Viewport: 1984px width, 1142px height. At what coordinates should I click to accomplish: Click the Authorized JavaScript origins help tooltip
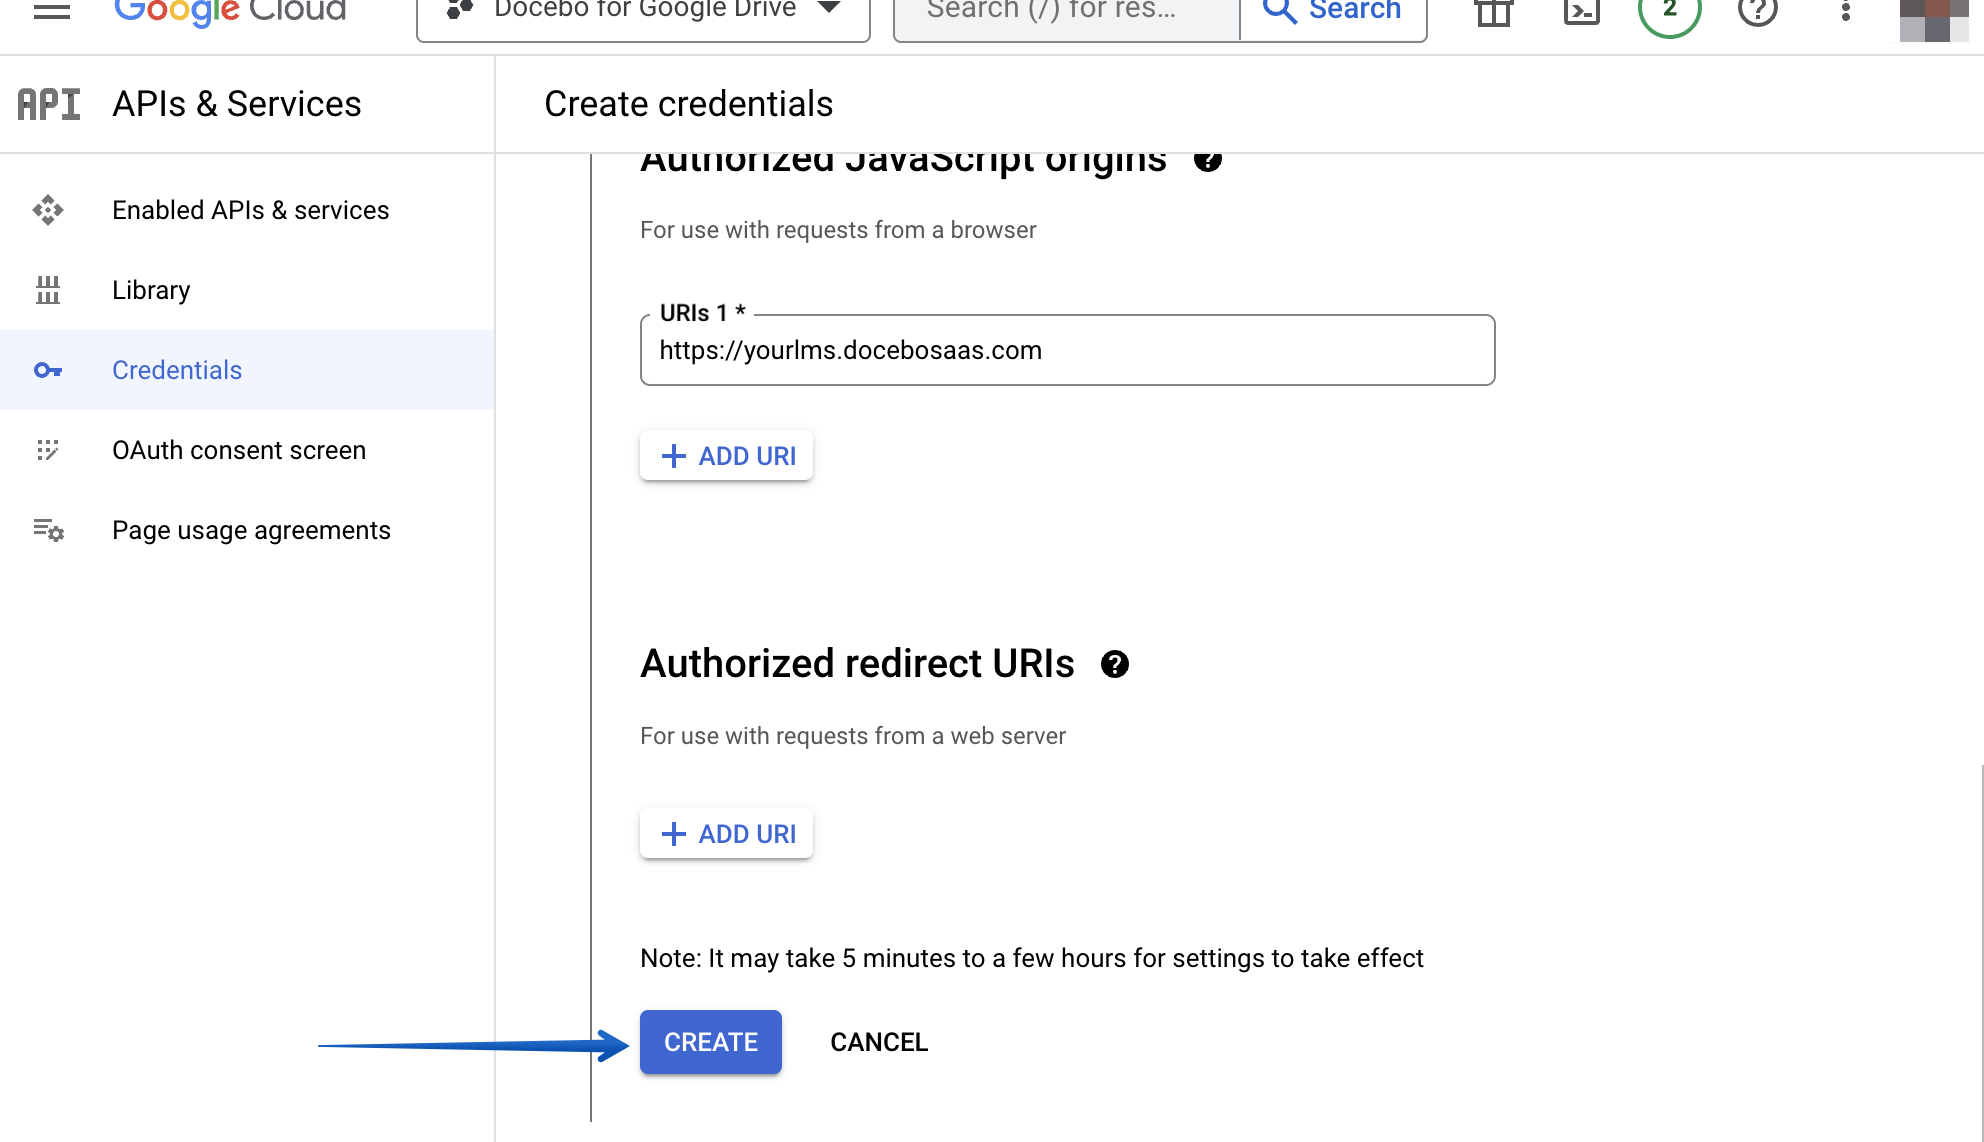pyautogui.click(x=1209, y=160)
